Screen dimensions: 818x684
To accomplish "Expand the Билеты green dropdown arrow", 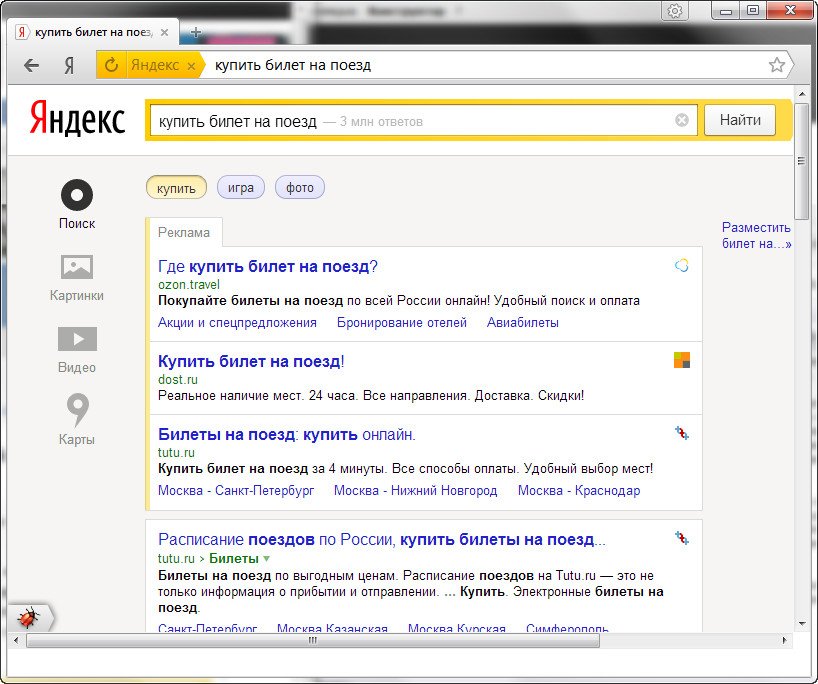I will pos(267,558).
